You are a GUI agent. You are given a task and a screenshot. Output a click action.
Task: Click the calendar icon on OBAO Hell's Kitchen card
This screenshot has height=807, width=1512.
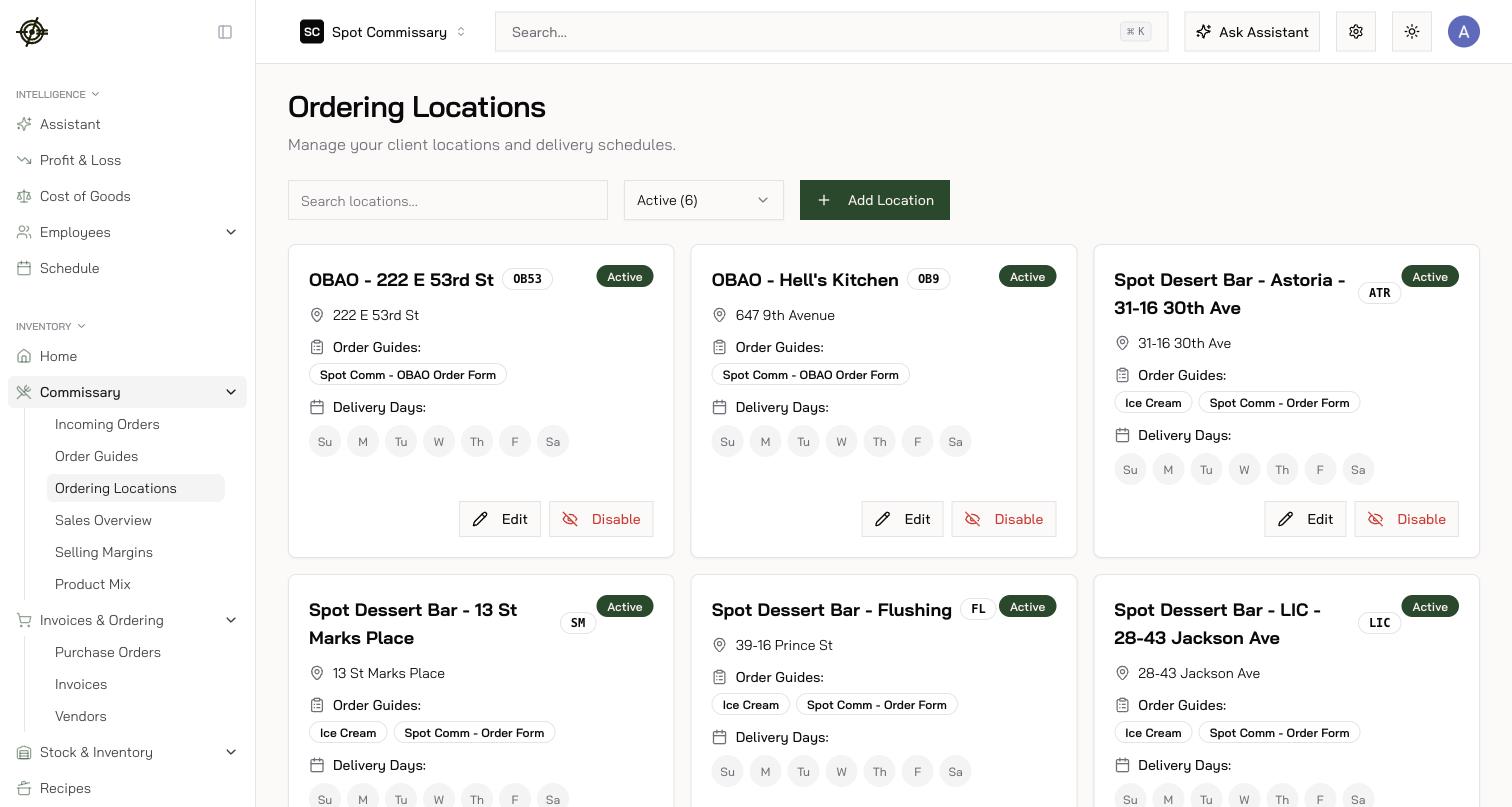719,407
